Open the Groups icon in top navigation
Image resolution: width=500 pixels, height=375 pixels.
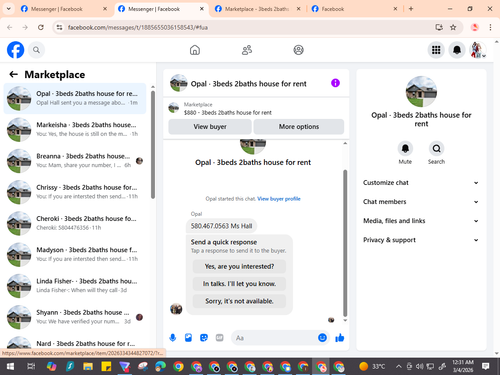(x=298, y=50)
